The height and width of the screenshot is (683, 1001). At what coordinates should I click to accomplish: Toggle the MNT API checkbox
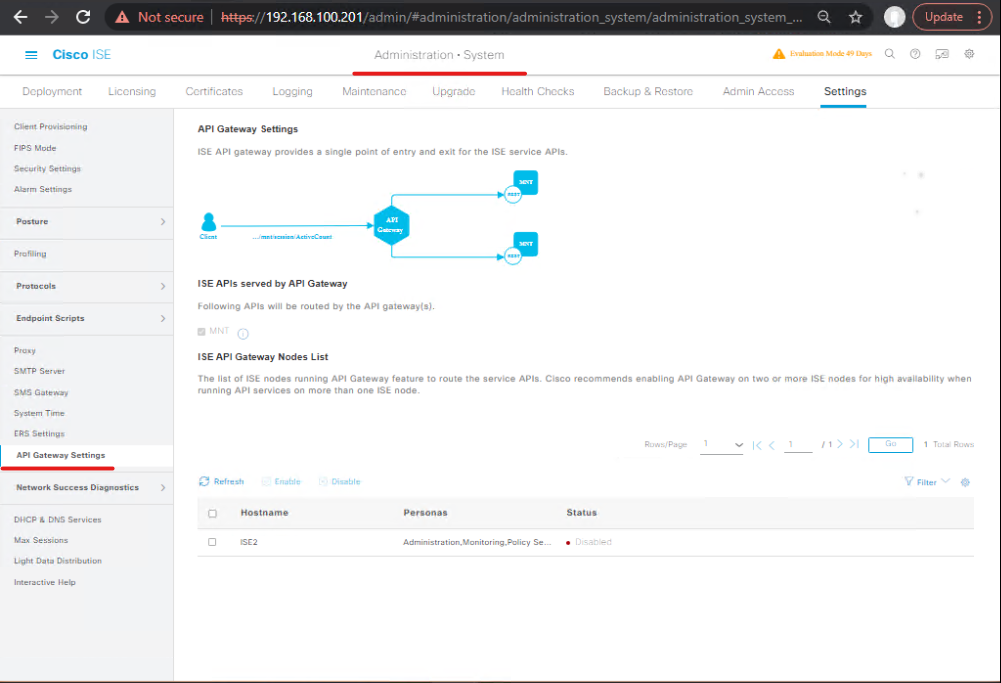coord(202,331)
